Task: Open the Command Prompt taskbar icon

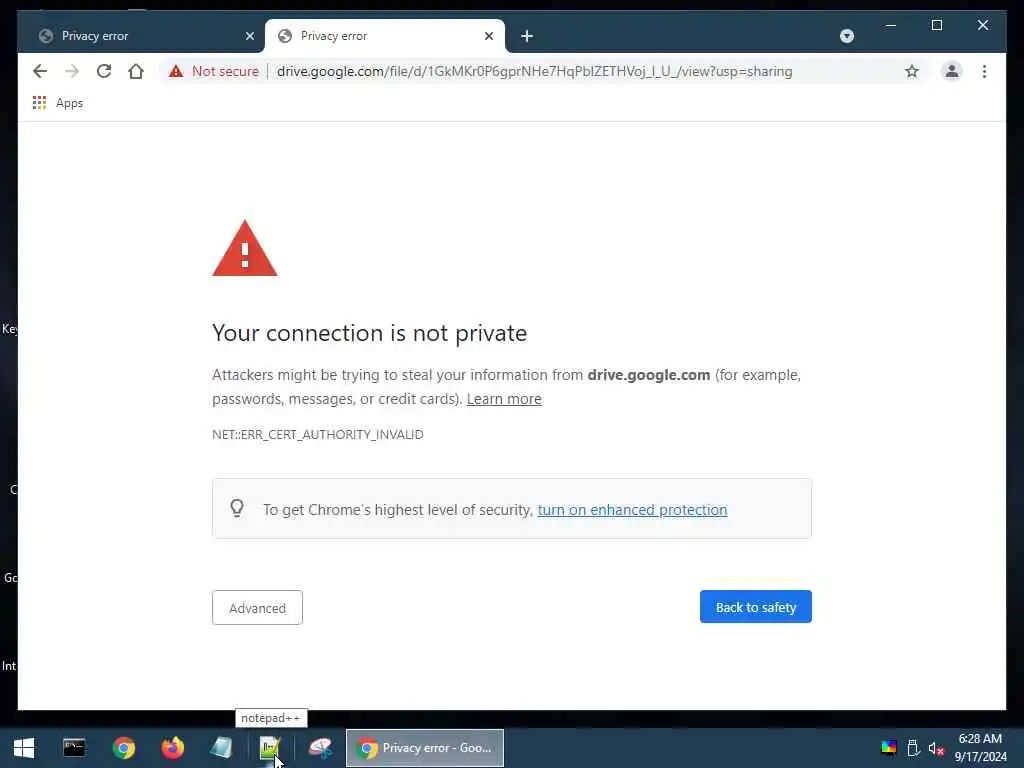Action: pos(74,748)
